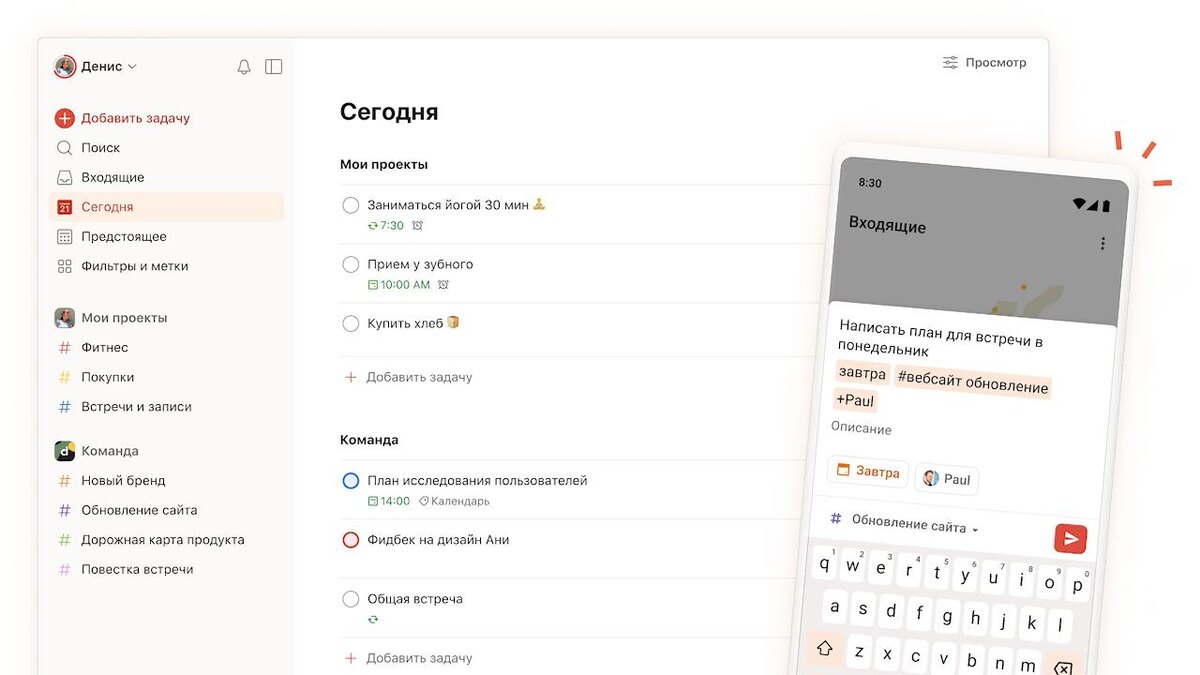1200x675 pixels.
Task: Click the alarm icon on yoga task
Action: click(418, 226)
